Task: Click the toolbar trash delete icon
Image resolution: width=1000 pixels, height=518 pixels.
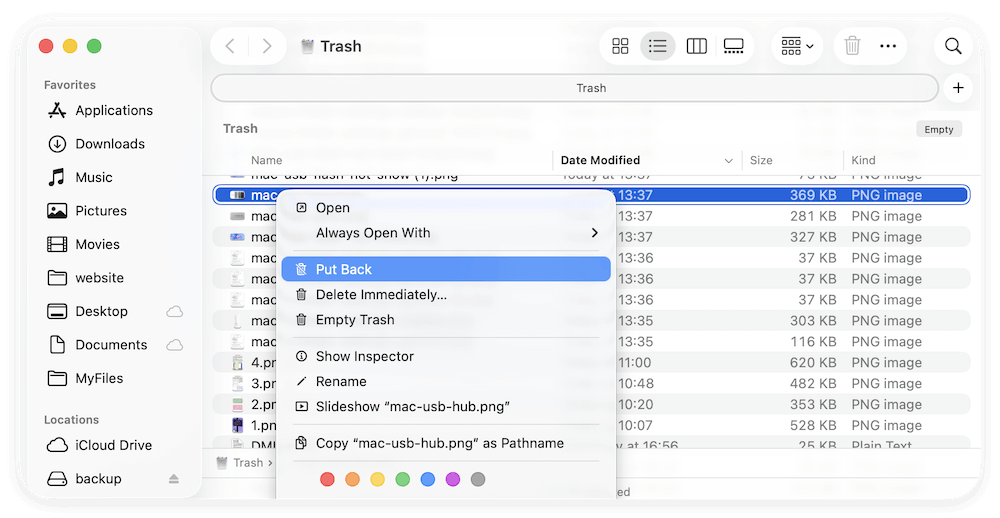Action: [x=852, y=46]
